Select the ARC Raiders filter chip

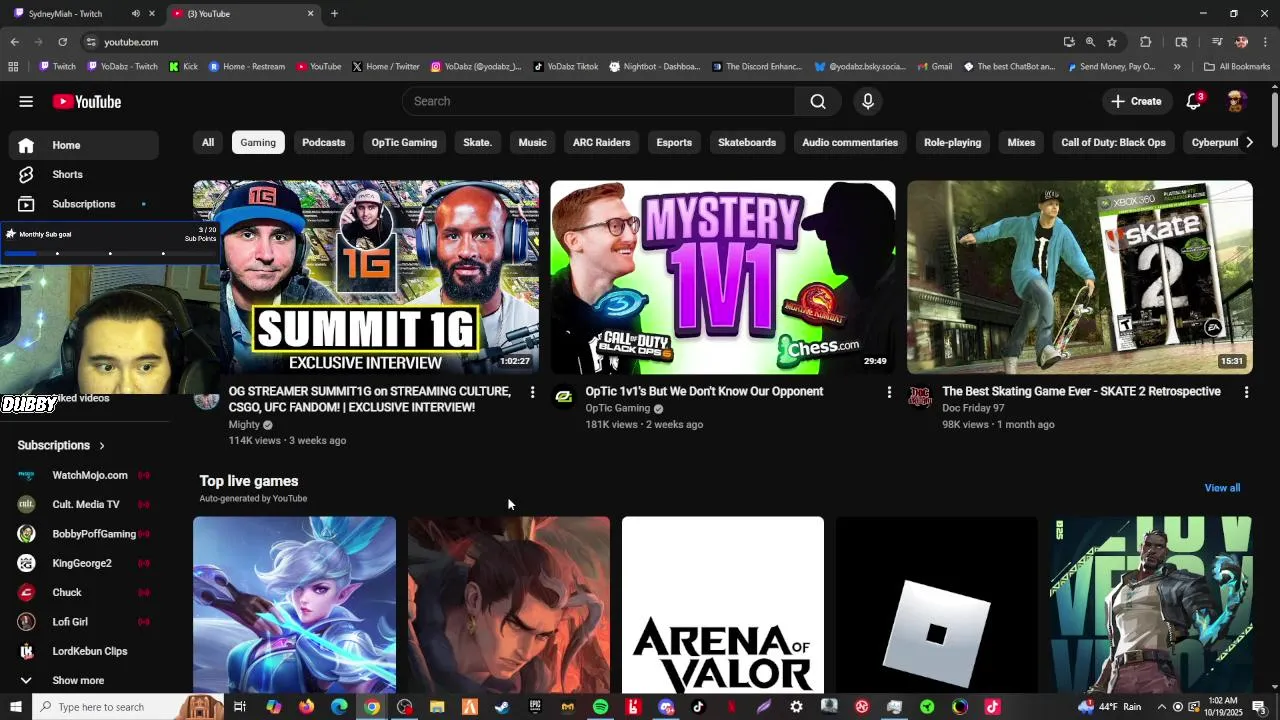point(601,142)
